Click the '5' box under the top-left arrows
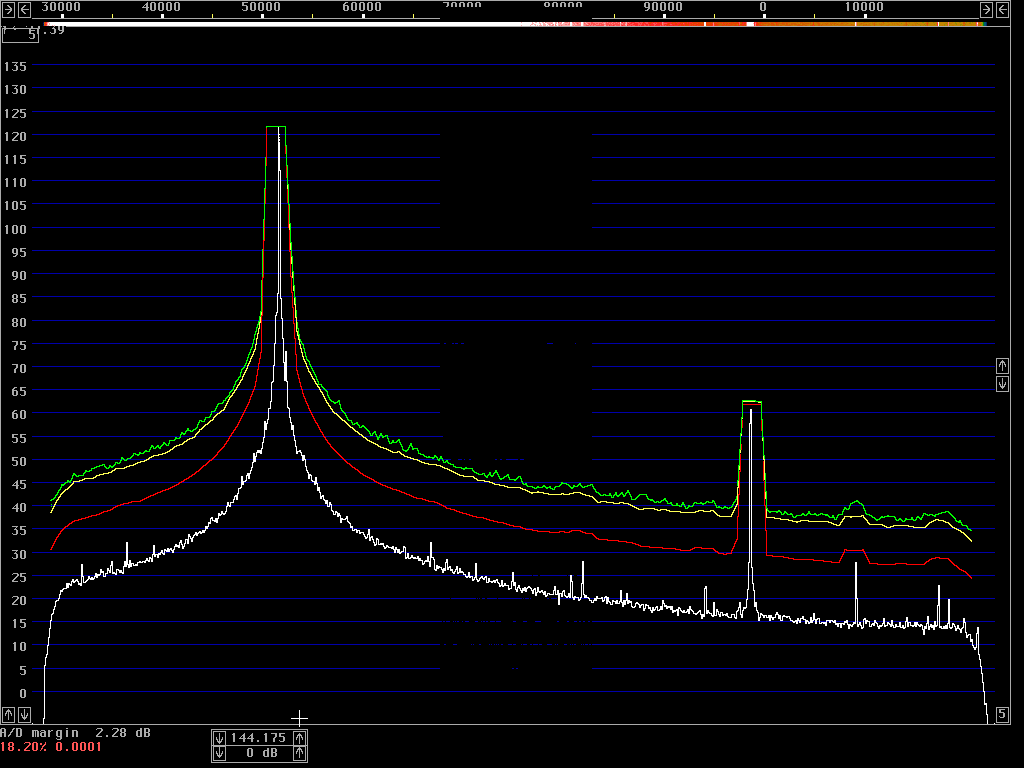The height and width of the screenshot is (768, 1024). pyautogui.click(x=20, y=35)
